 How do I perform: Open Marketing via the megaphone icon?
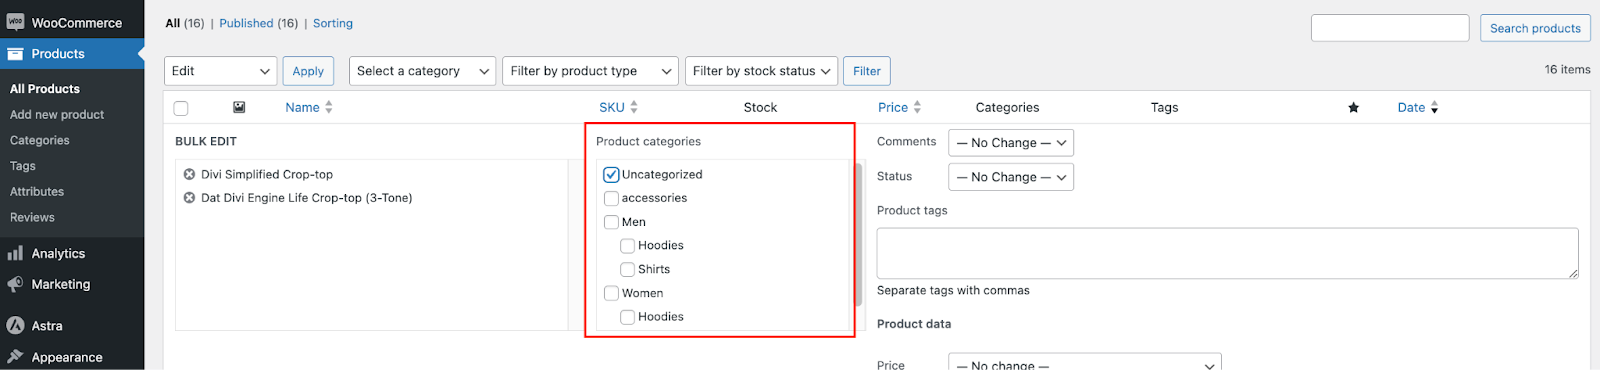(15, 284)
